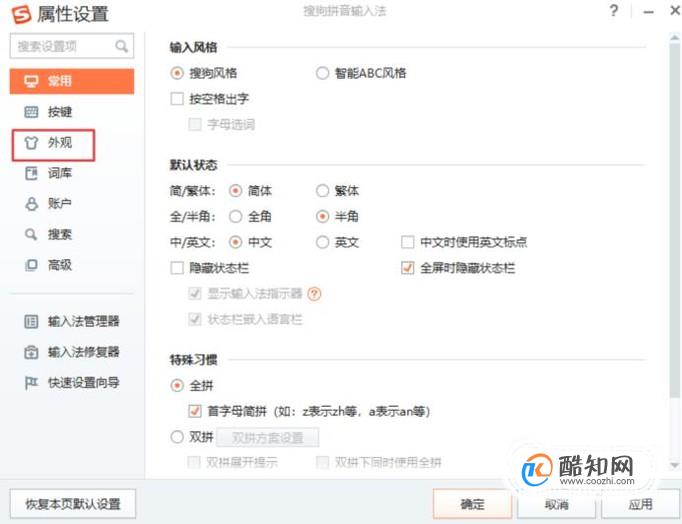Launch 输入法管理器

pyautogui.click(x=72, y=321)
